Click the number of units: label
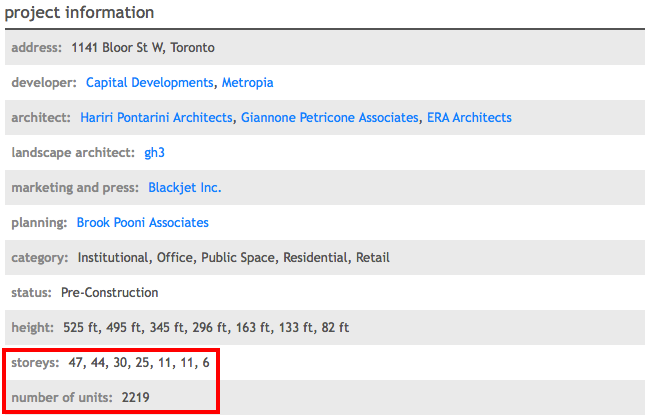Viewport: 649px width, 418px height. click(62, 397)
